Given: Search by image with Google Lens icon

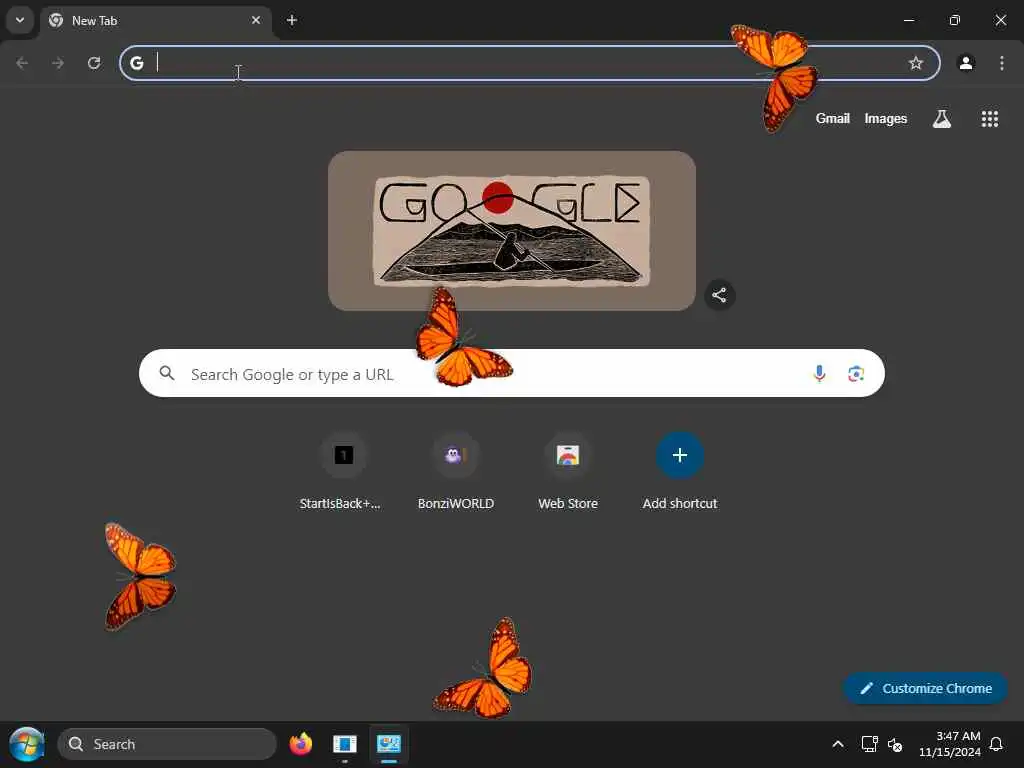Looking at the screenshot, I should tap(856, 374).
